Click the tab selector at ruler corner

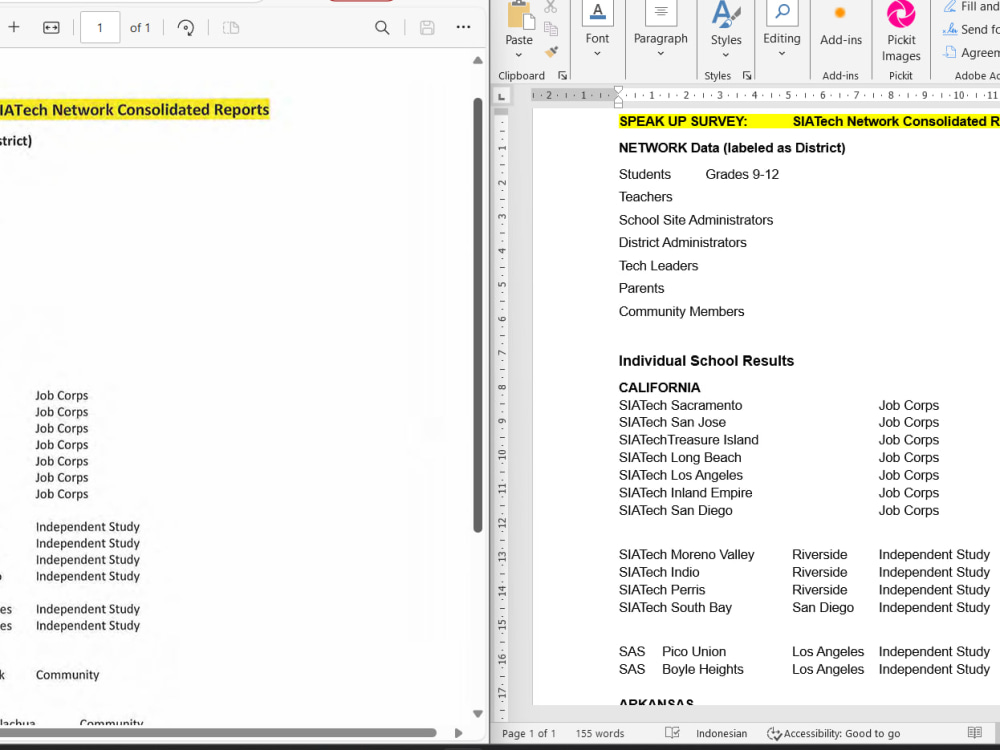(x=502, y=96)
